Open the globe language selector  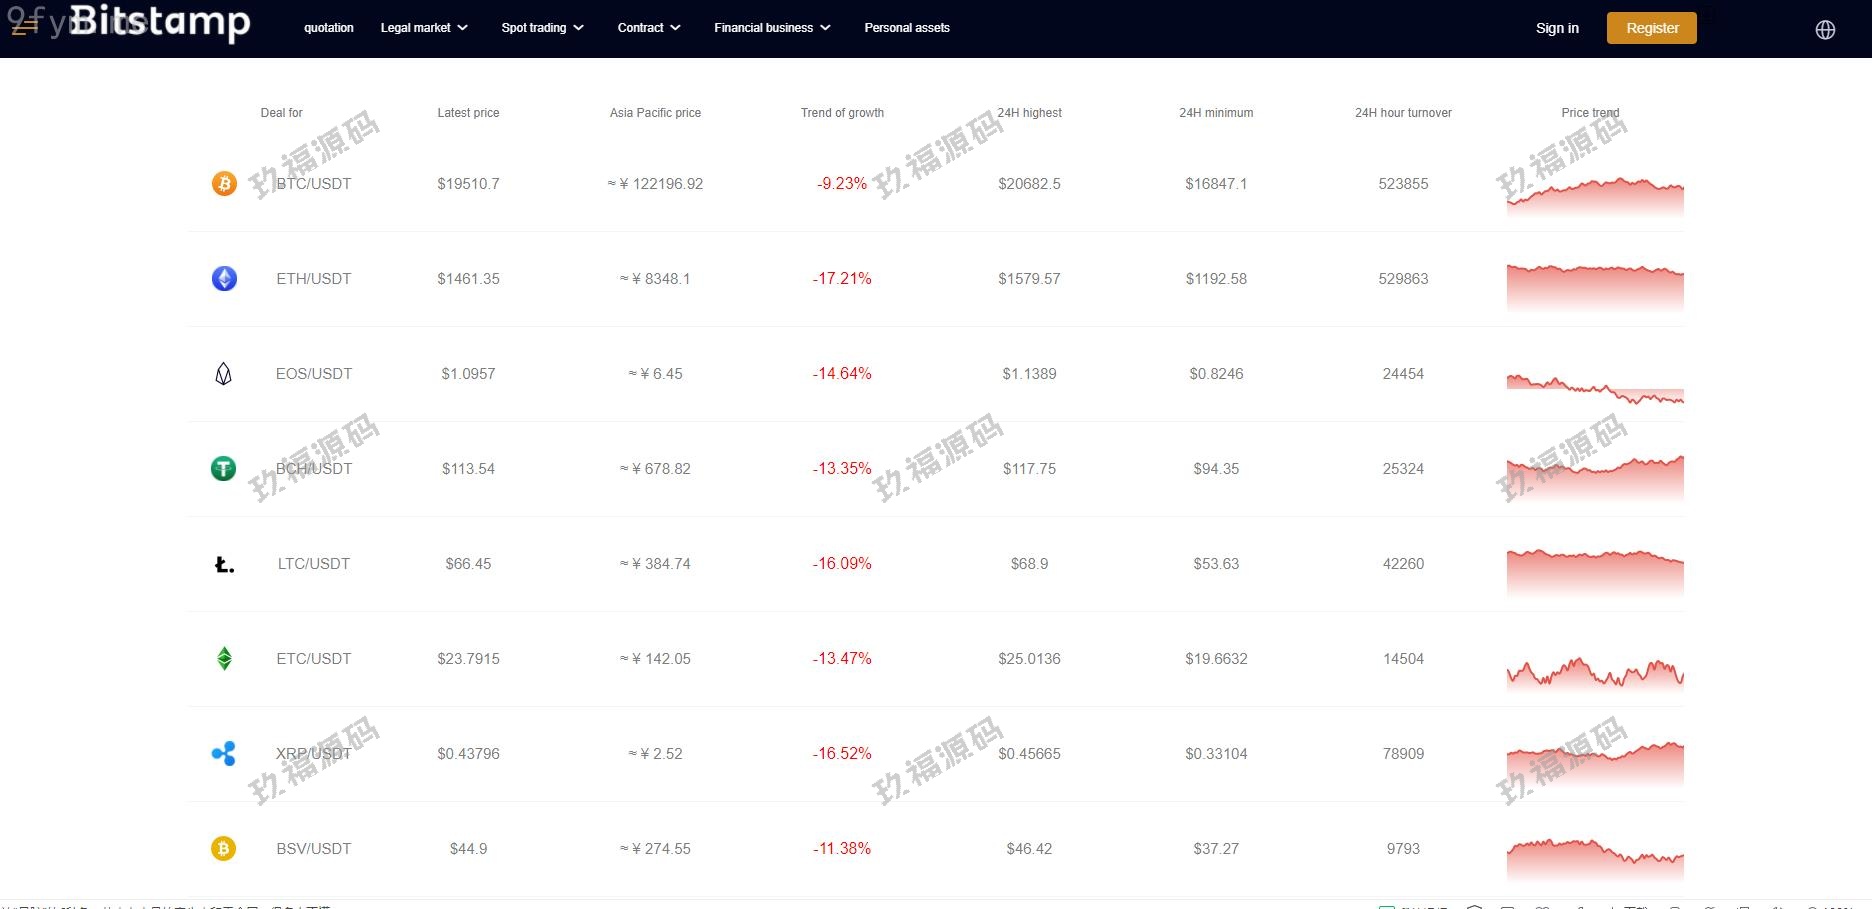(1825, 29)
